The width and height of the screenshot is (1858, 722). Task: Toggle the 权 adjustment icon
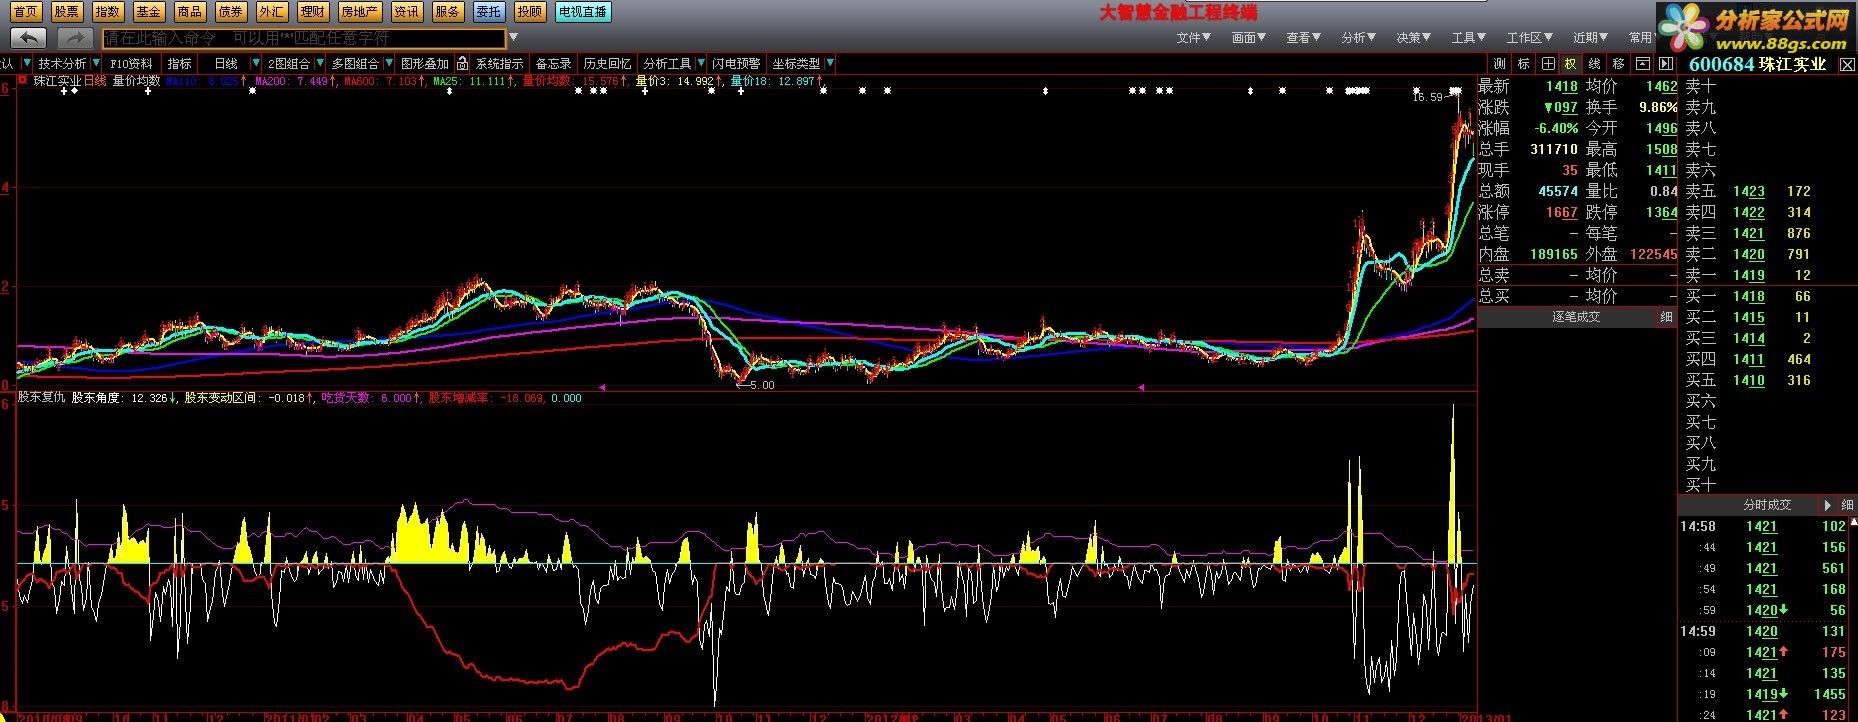(x=1571, y=64)
